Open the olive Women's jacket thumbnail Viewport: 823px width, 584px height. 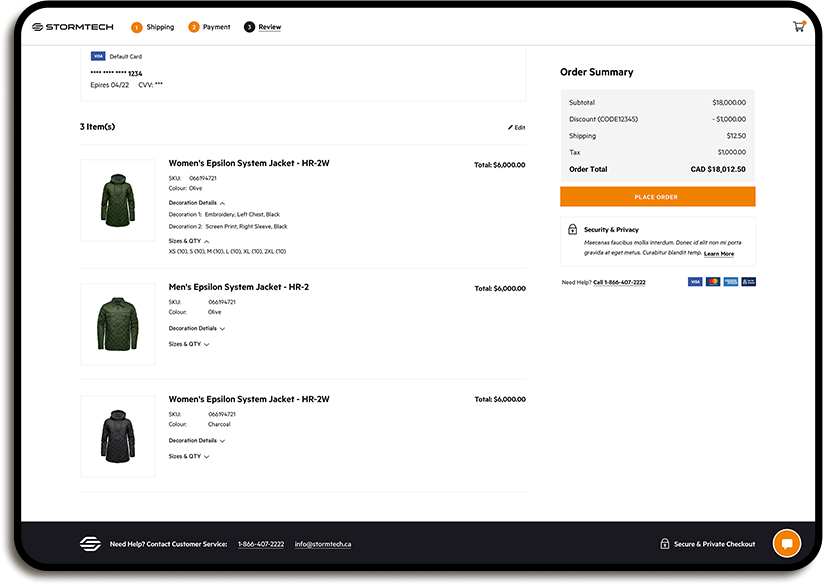[118, 200]
